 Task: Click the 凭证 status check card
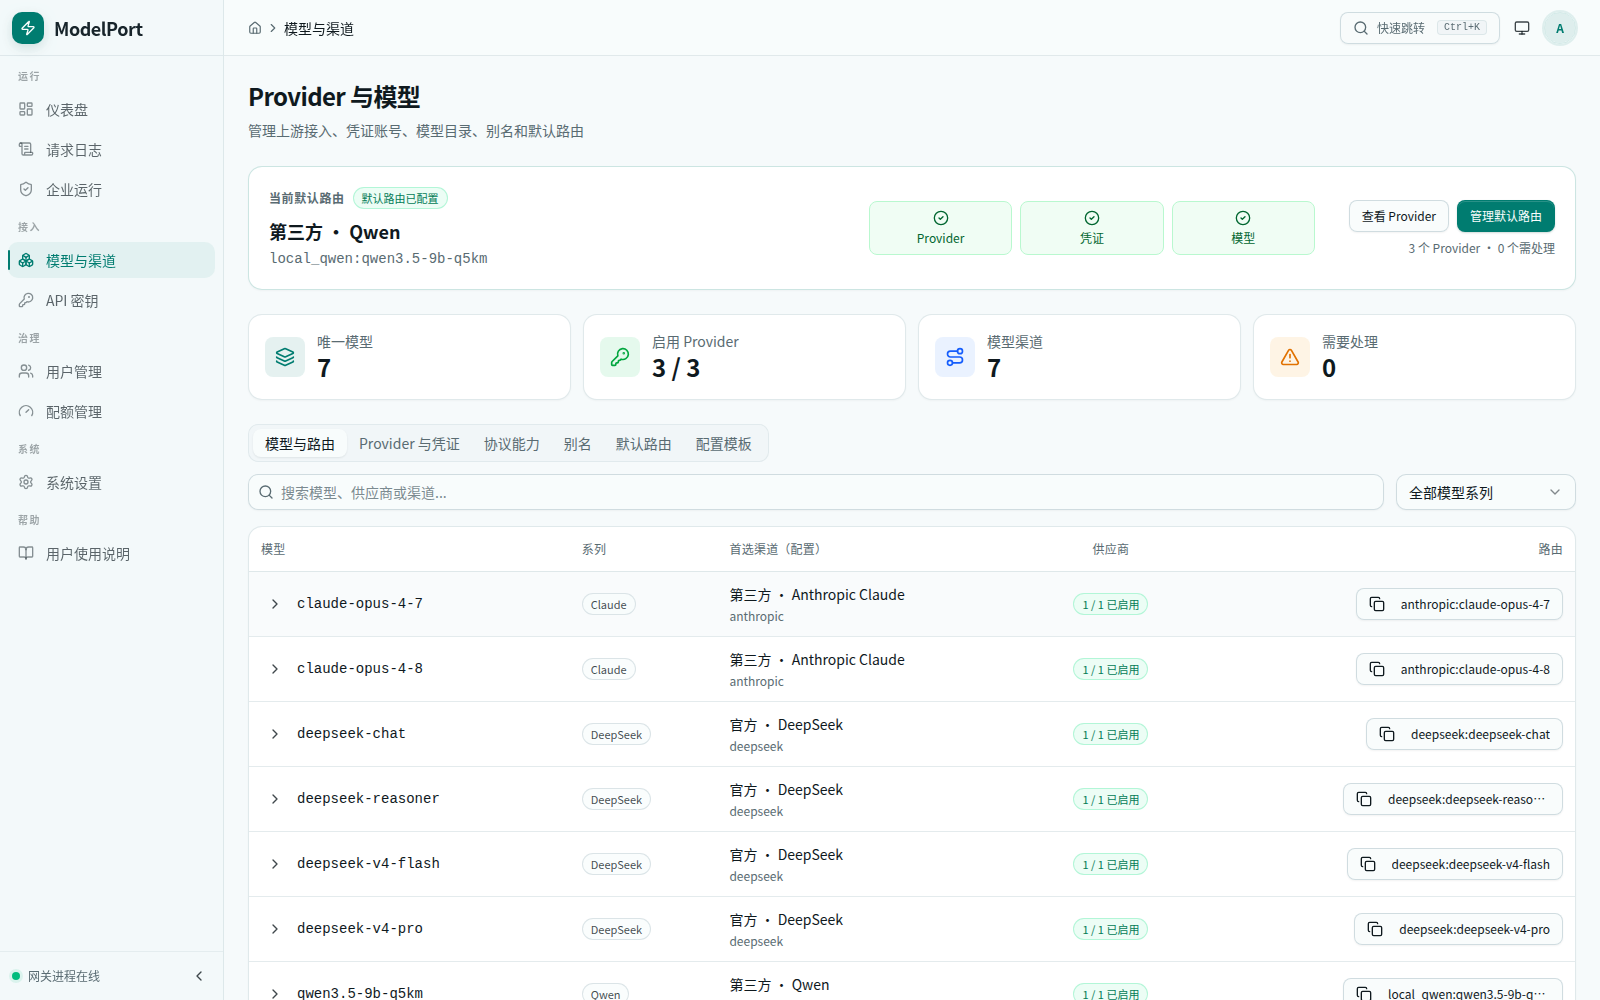1091,228
